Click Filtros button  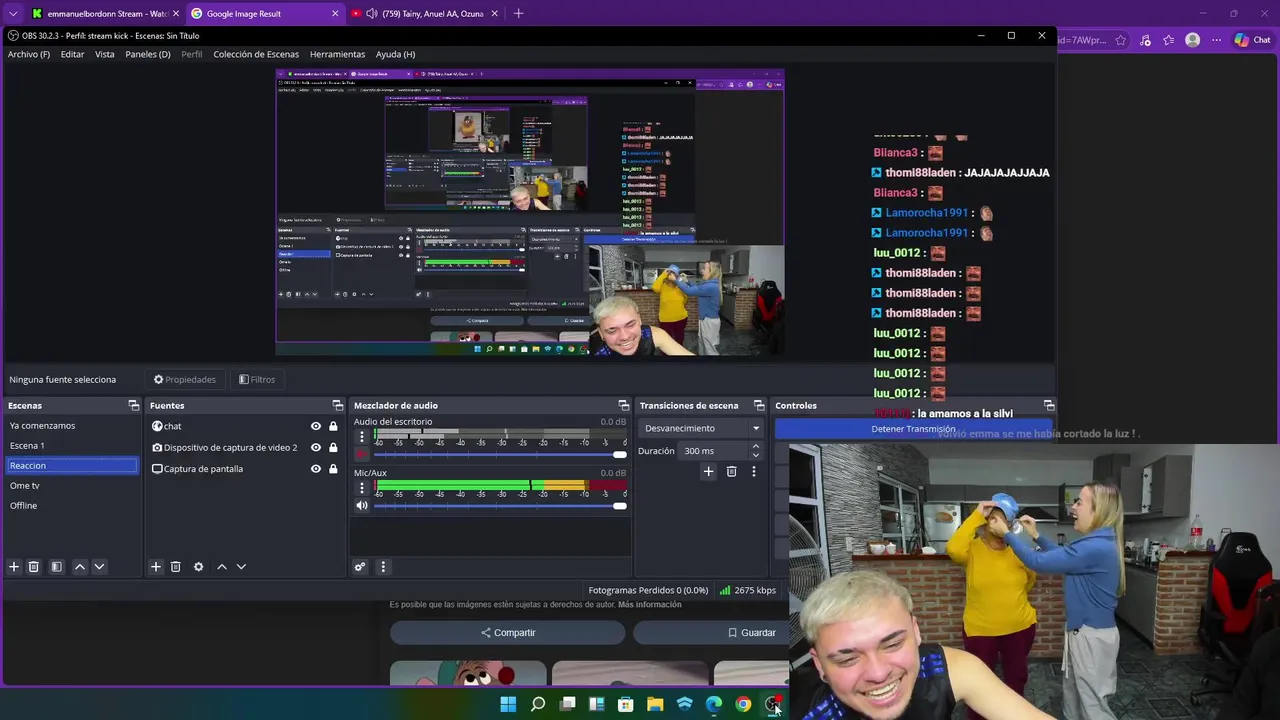tap(257, 379)
